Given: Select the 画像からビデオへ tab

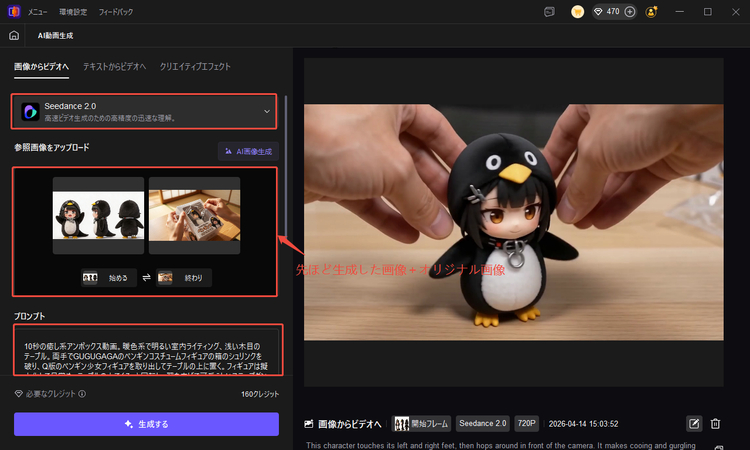Looking at the screenshot, I should point(41,66).
